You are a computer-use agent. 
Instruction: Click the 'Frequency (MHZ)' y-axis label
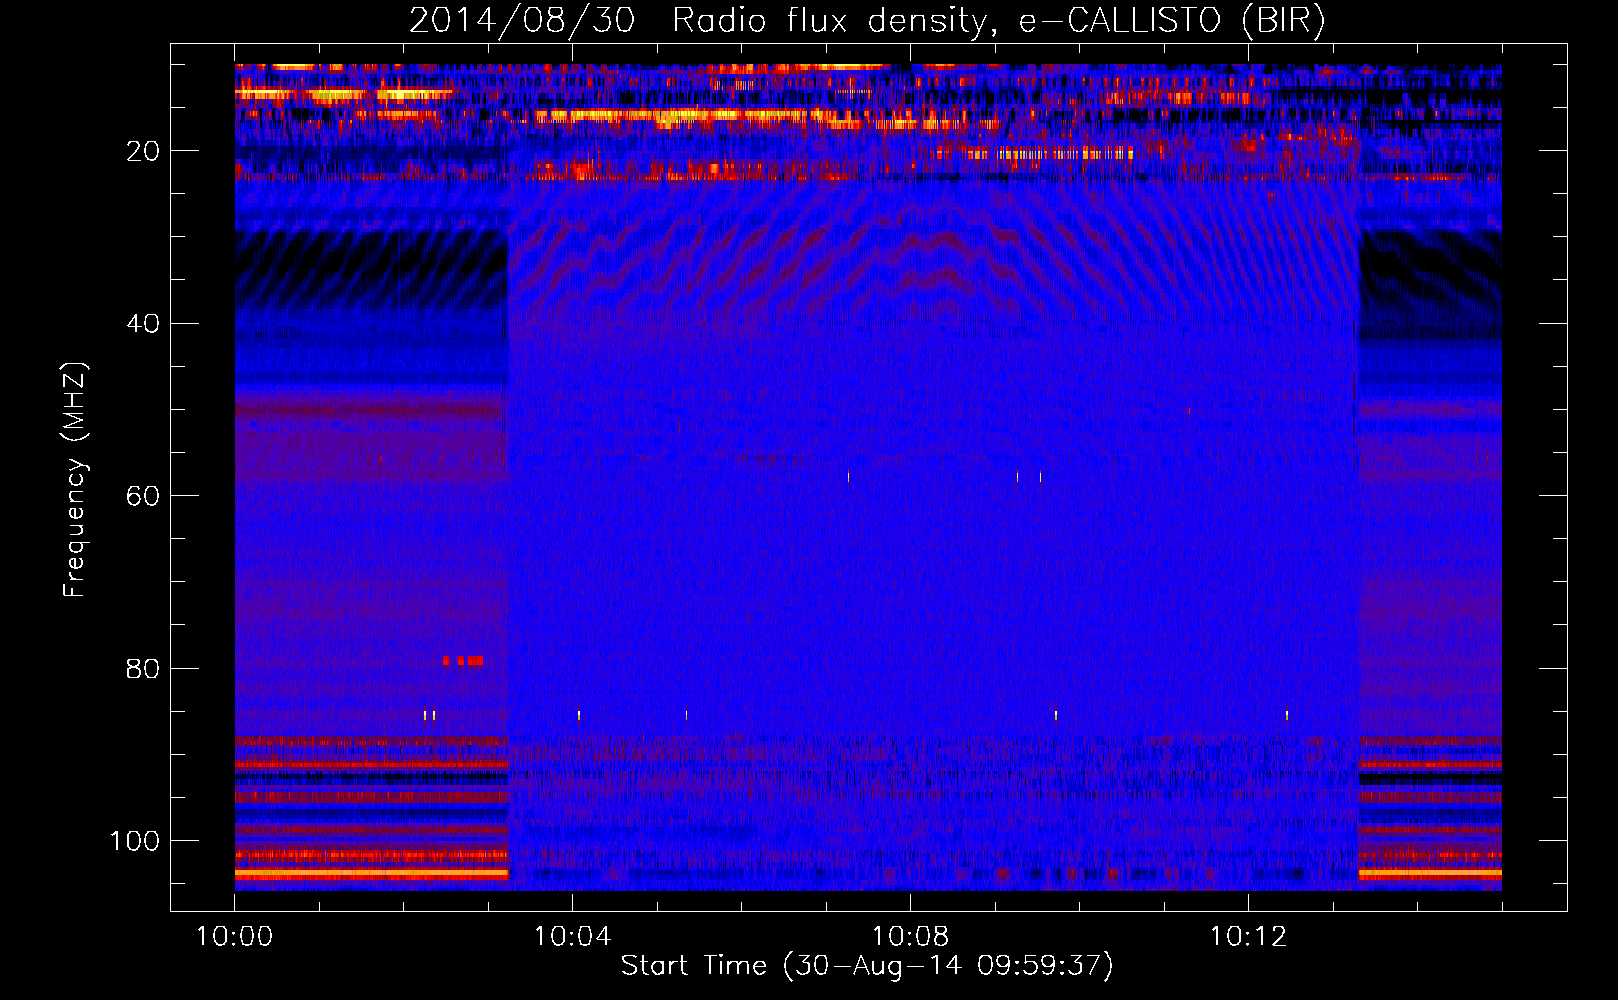pos(75,479)
